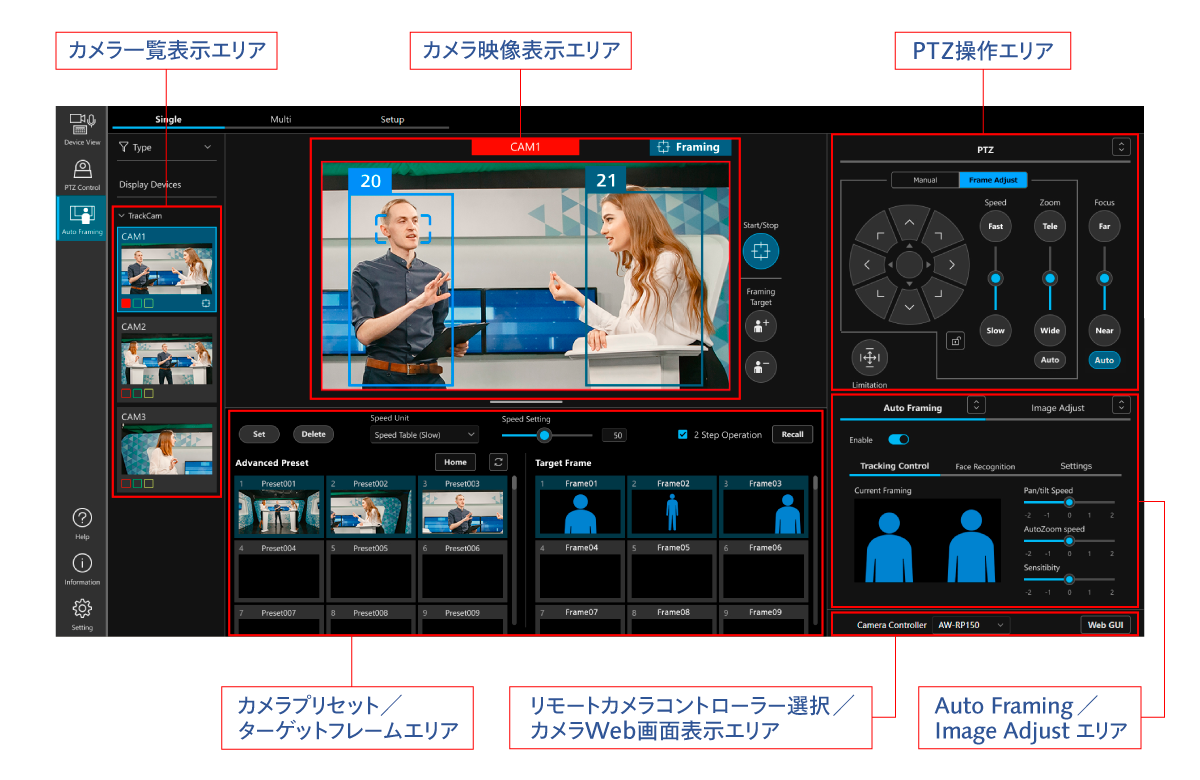The image size is (1200, 780).
Task: Expand the Type filter dropdown
Action: click(x=165, y=147)
